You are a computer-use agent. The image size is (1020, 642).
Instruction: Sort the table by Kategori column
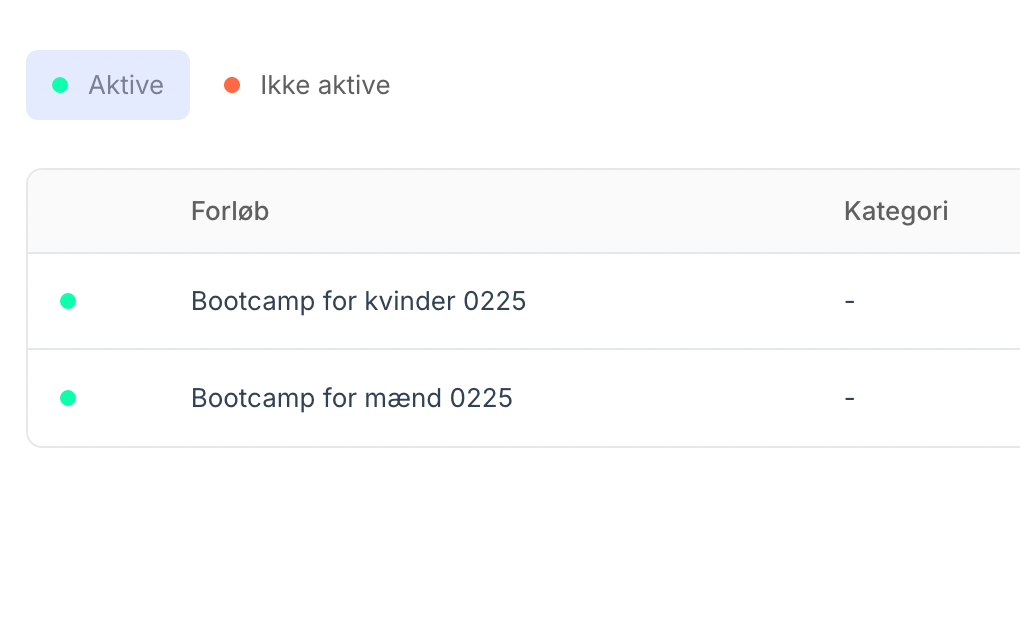pos(896,211)
